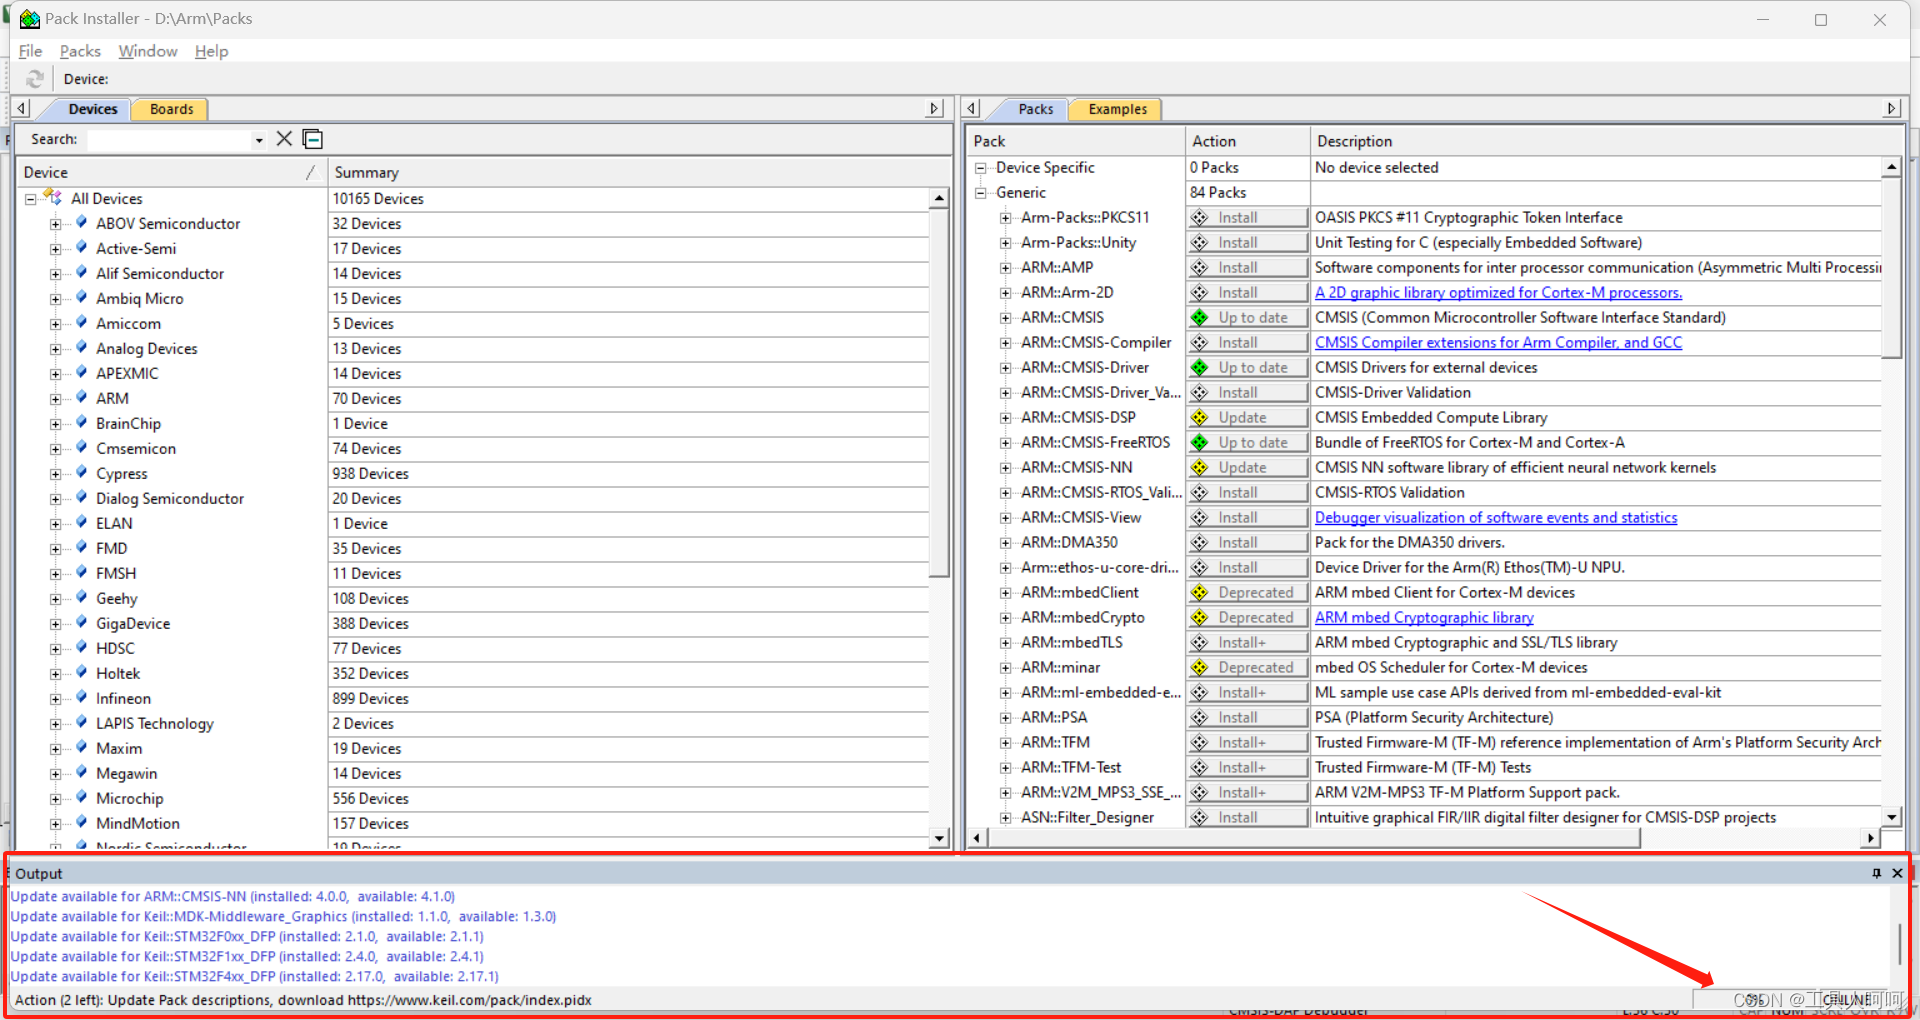Image resolution: width=1920 pixels, height=1020 pixels.
Task: Open ARM mbed Cryptographic library link
Action: [x=1424, y=618]
